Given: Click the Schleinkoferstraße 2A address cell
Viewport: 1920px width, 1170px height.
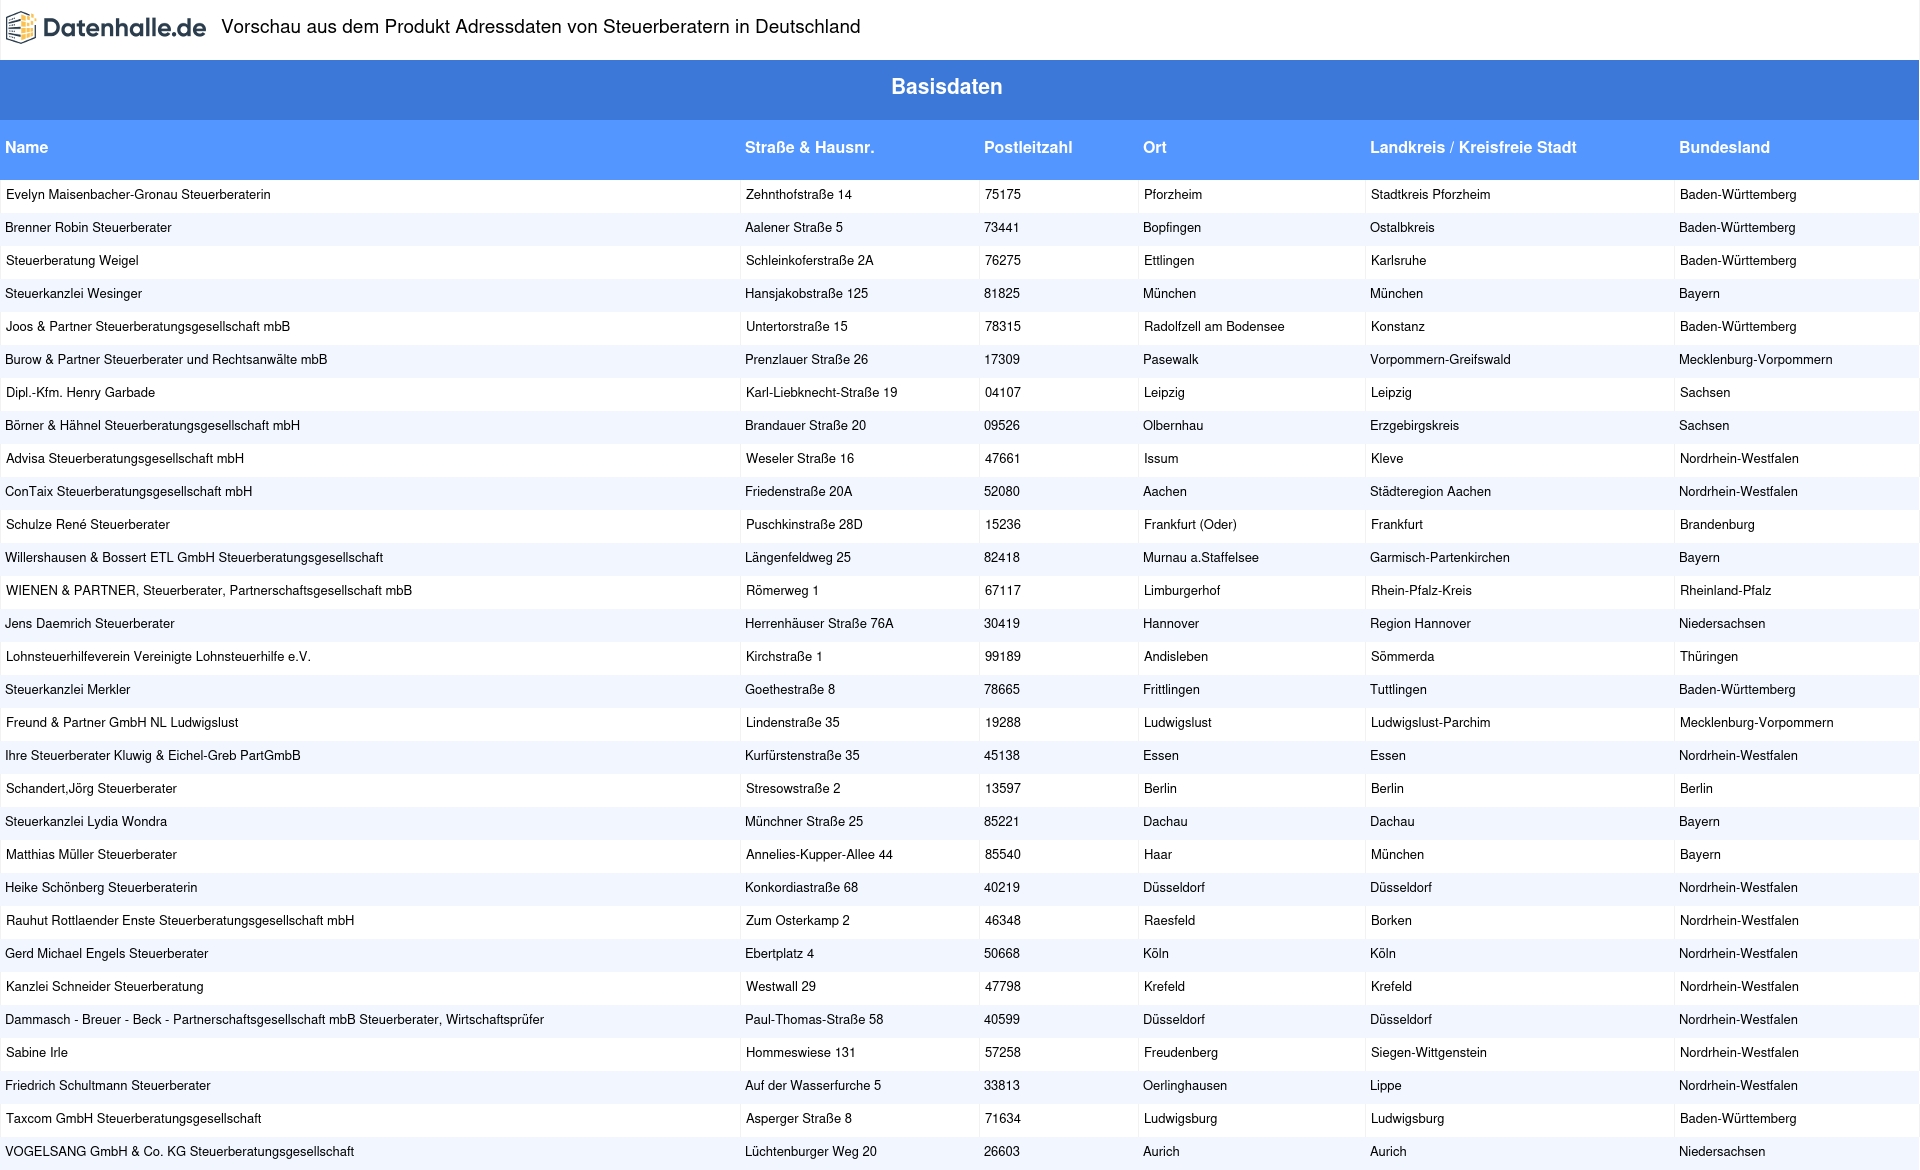Looking at the screenshot, I should (x=810, y=261).
